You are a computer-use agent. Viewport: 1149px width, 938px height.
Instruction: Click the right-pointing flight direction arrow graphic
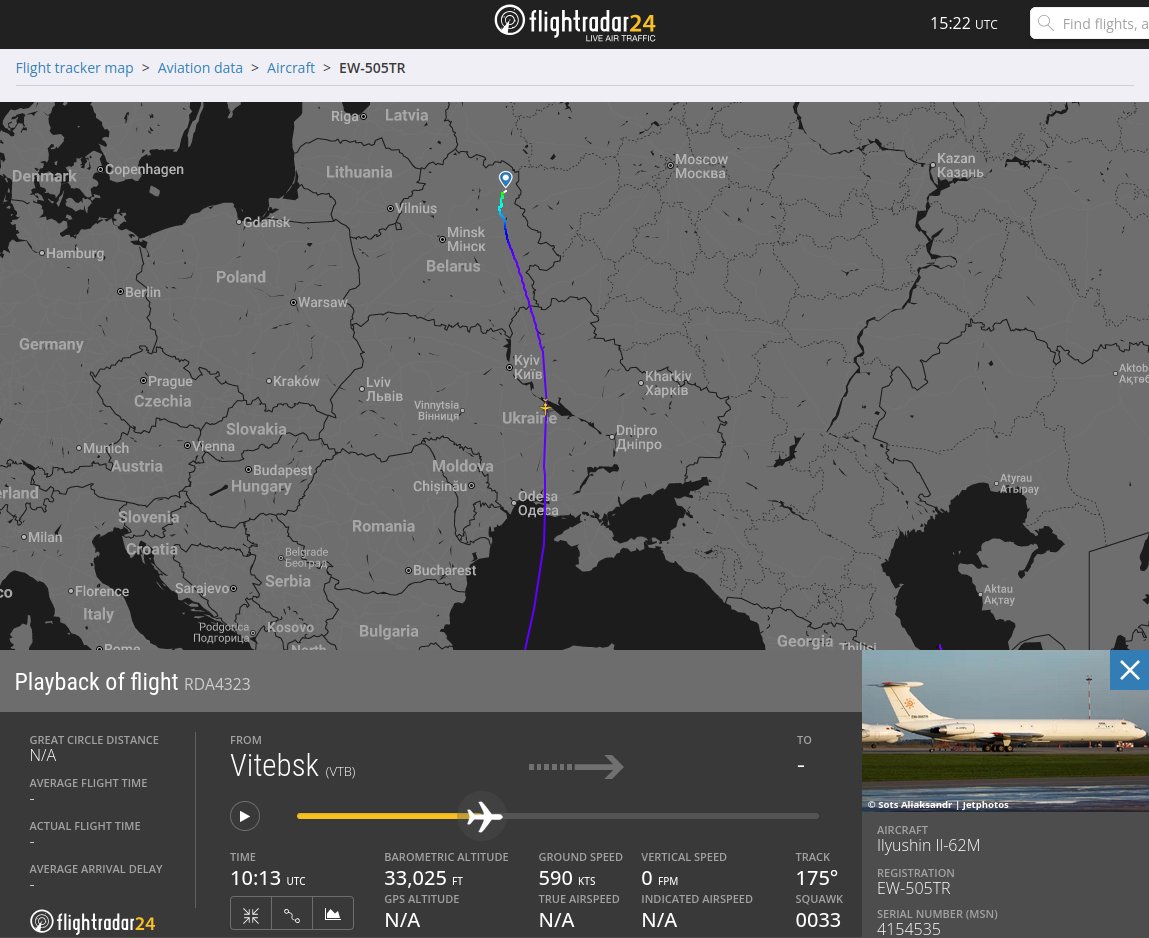pyautogui.click(x=576, y=767)
